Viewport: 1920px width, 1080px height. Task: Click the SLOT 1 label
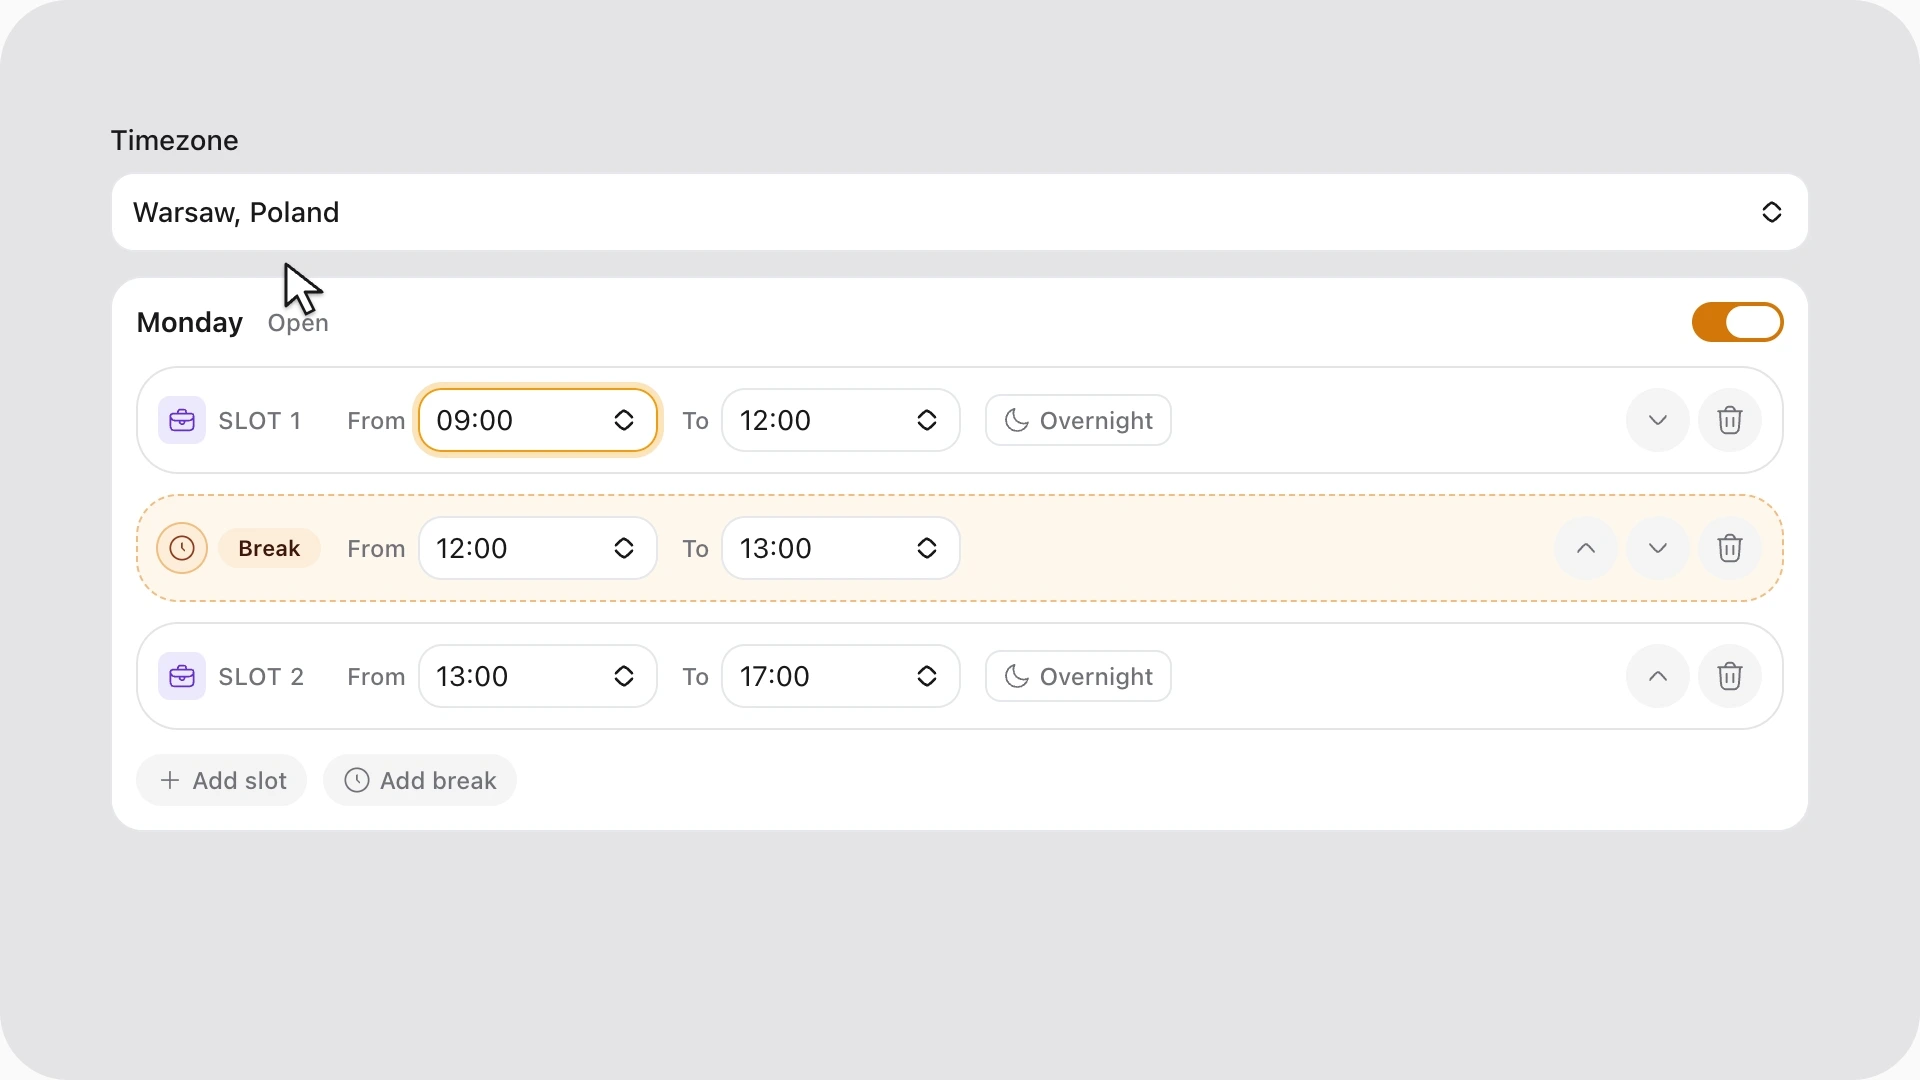[x=260, y=421]
